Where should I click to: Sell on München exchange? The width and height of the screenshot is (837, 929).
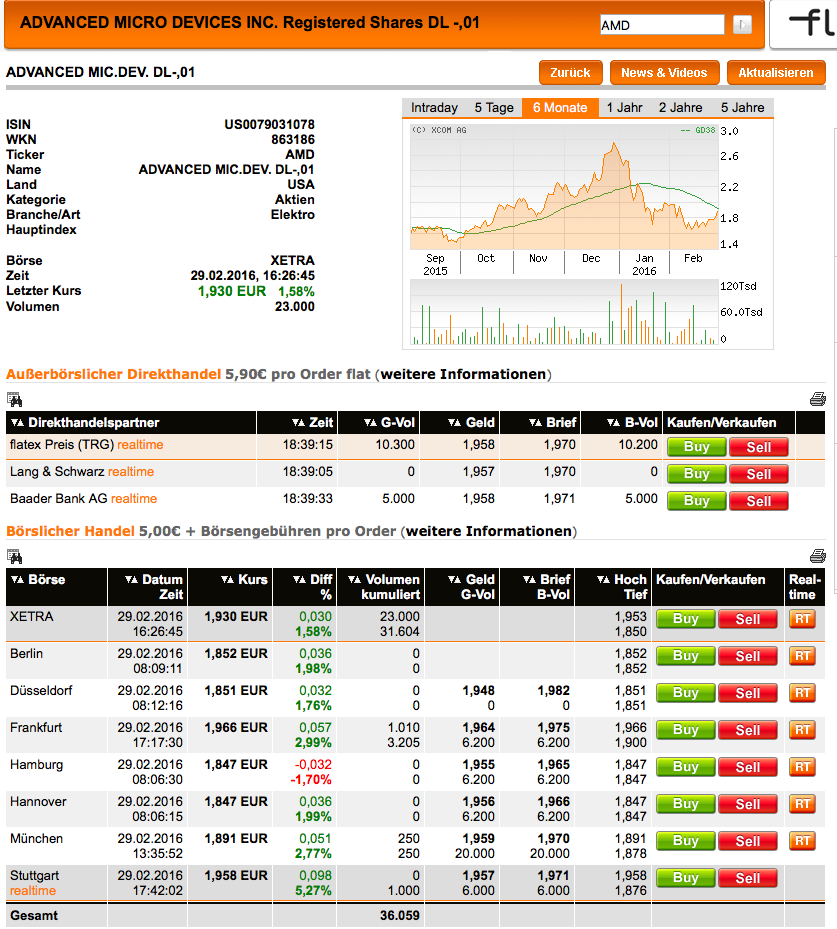point(748,841)
